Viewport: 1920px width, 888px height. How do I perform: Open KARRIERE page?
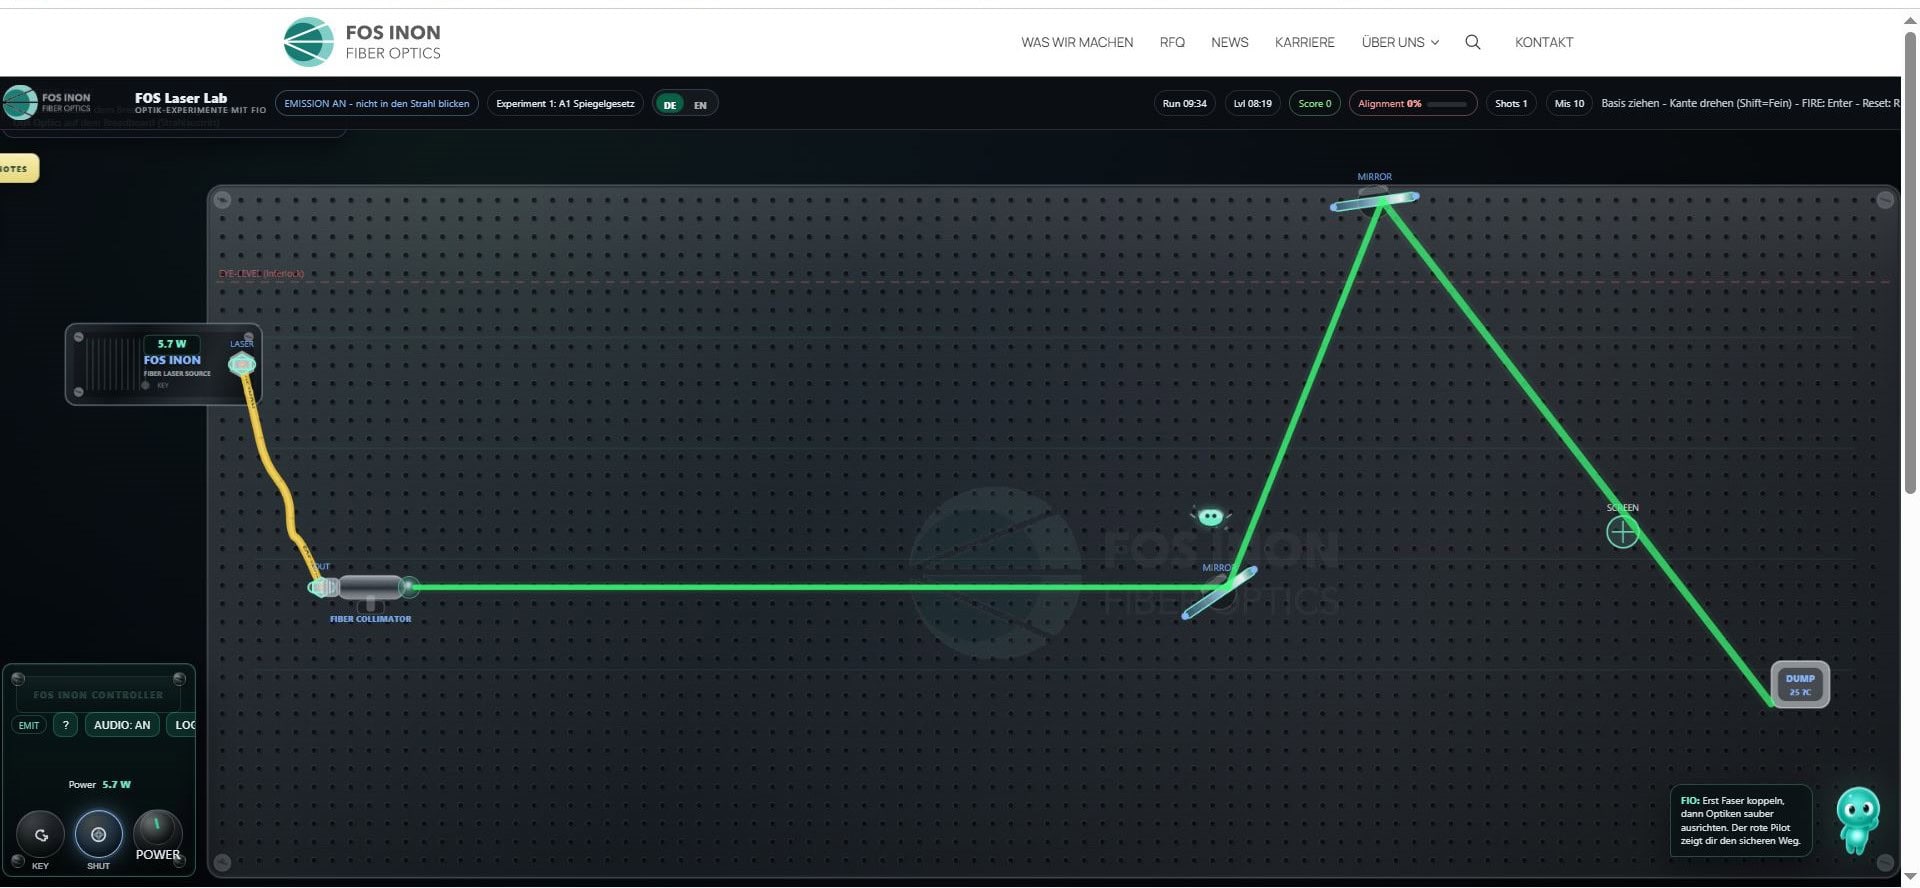click(1304, 42)
